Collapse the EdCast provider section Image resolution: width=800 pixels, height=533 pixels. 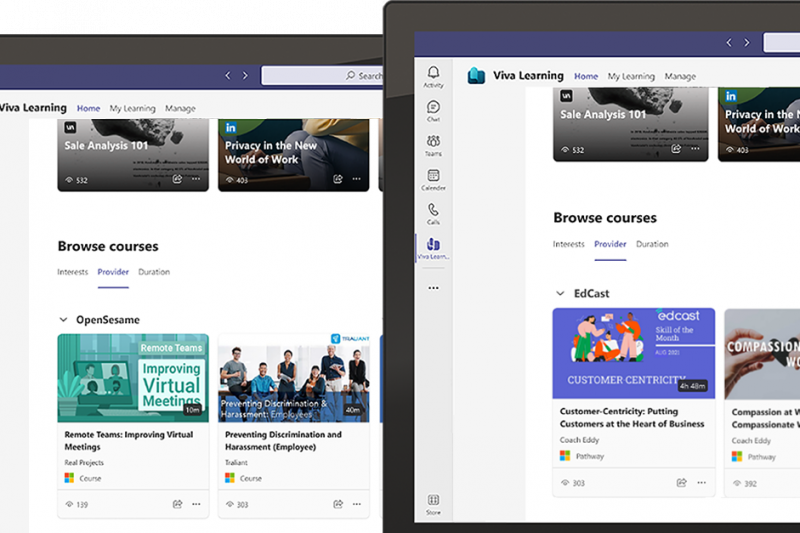(x=560, y=293)
